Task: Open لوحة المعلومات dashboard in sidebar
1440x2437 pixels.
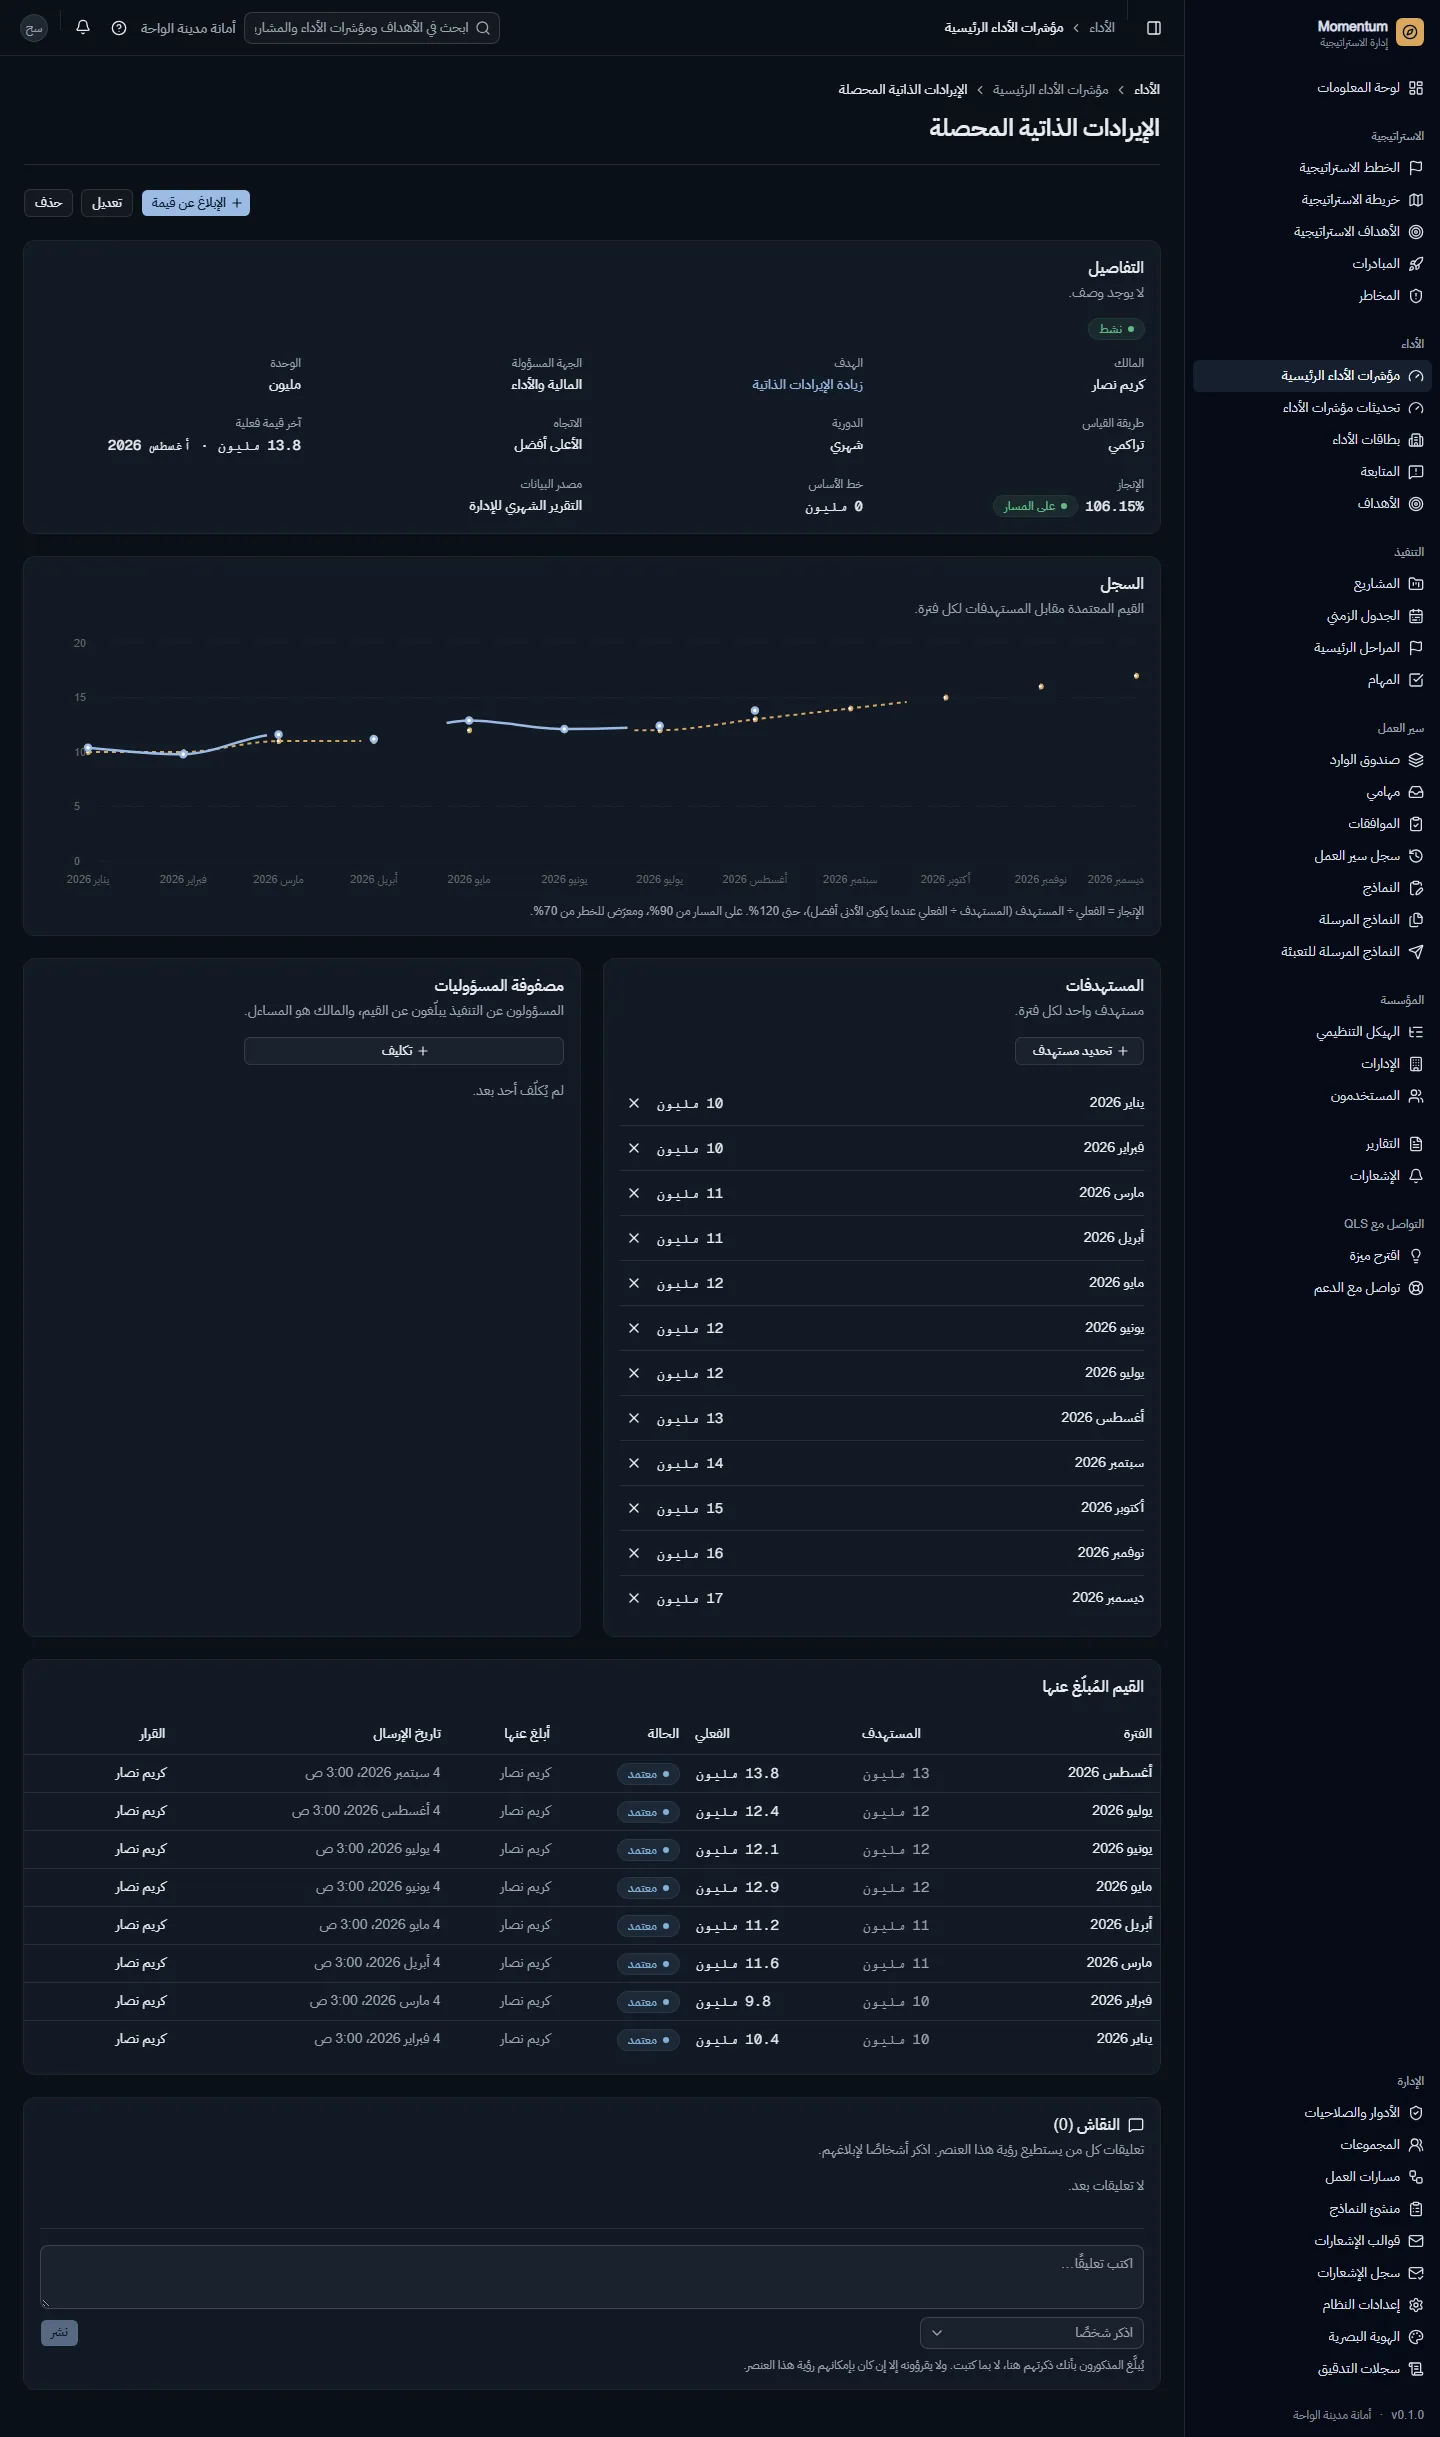Action: (1312, 88)
